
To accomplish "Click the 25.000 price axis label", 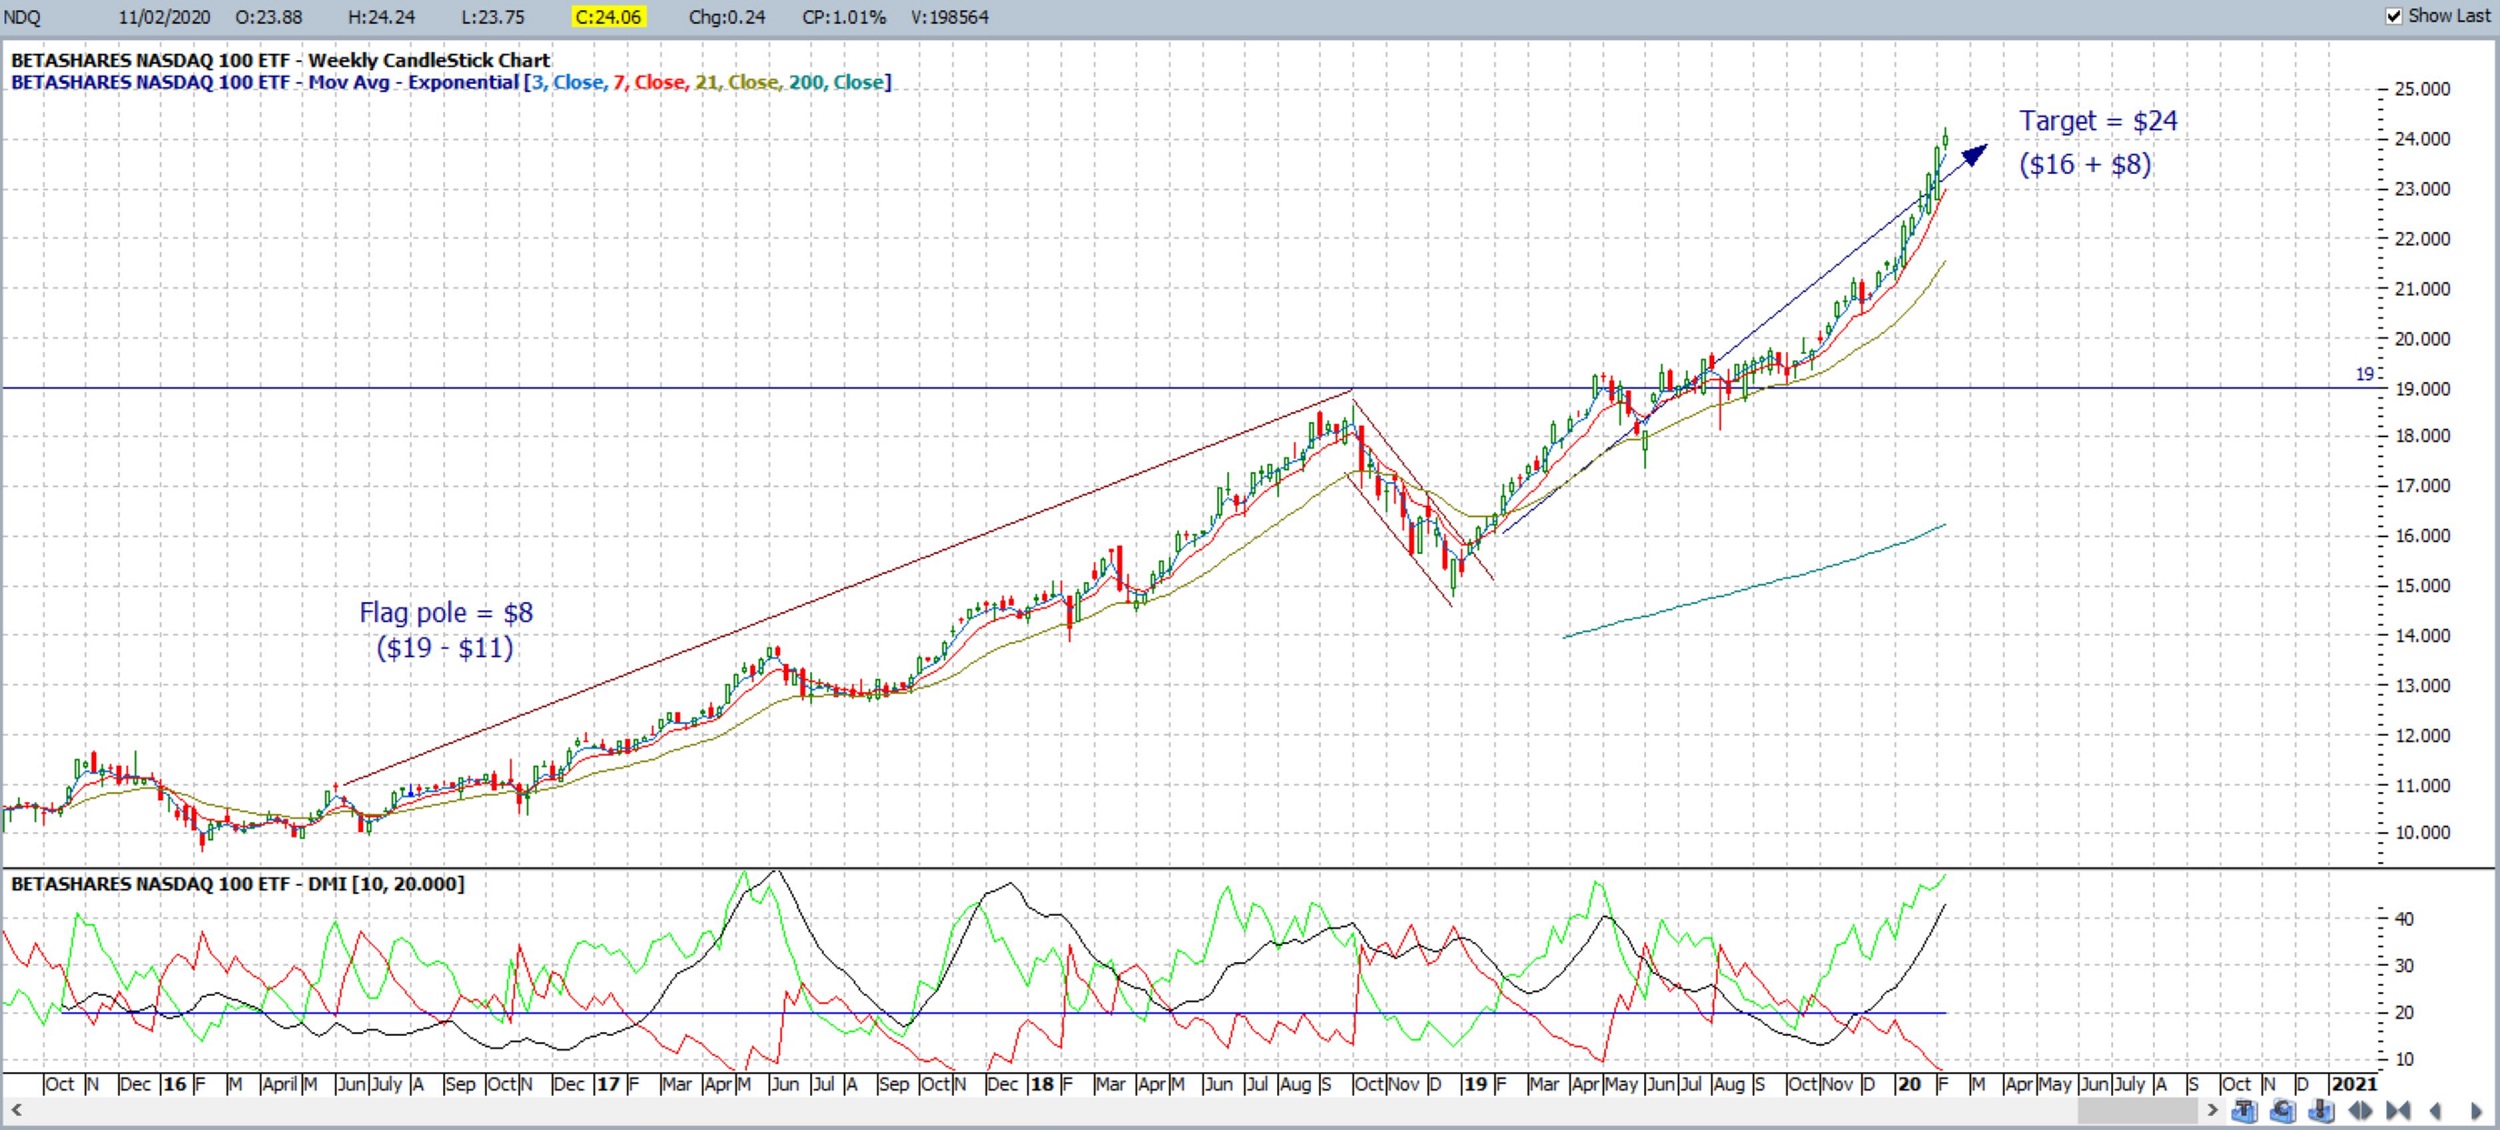I will pyautogui.click(x=2422, y=89).
